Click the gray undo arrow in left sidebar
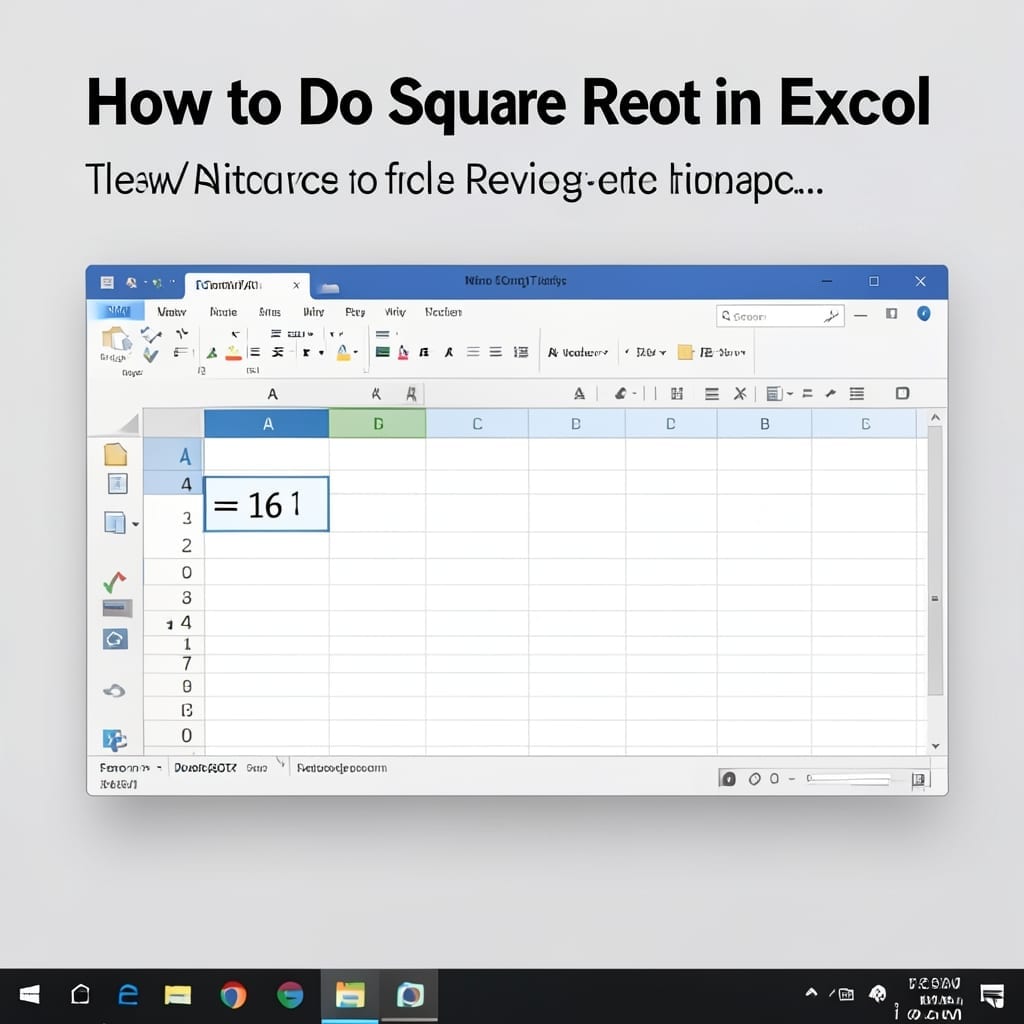Screen dimensions: 1024x1024 pos(114,690)
